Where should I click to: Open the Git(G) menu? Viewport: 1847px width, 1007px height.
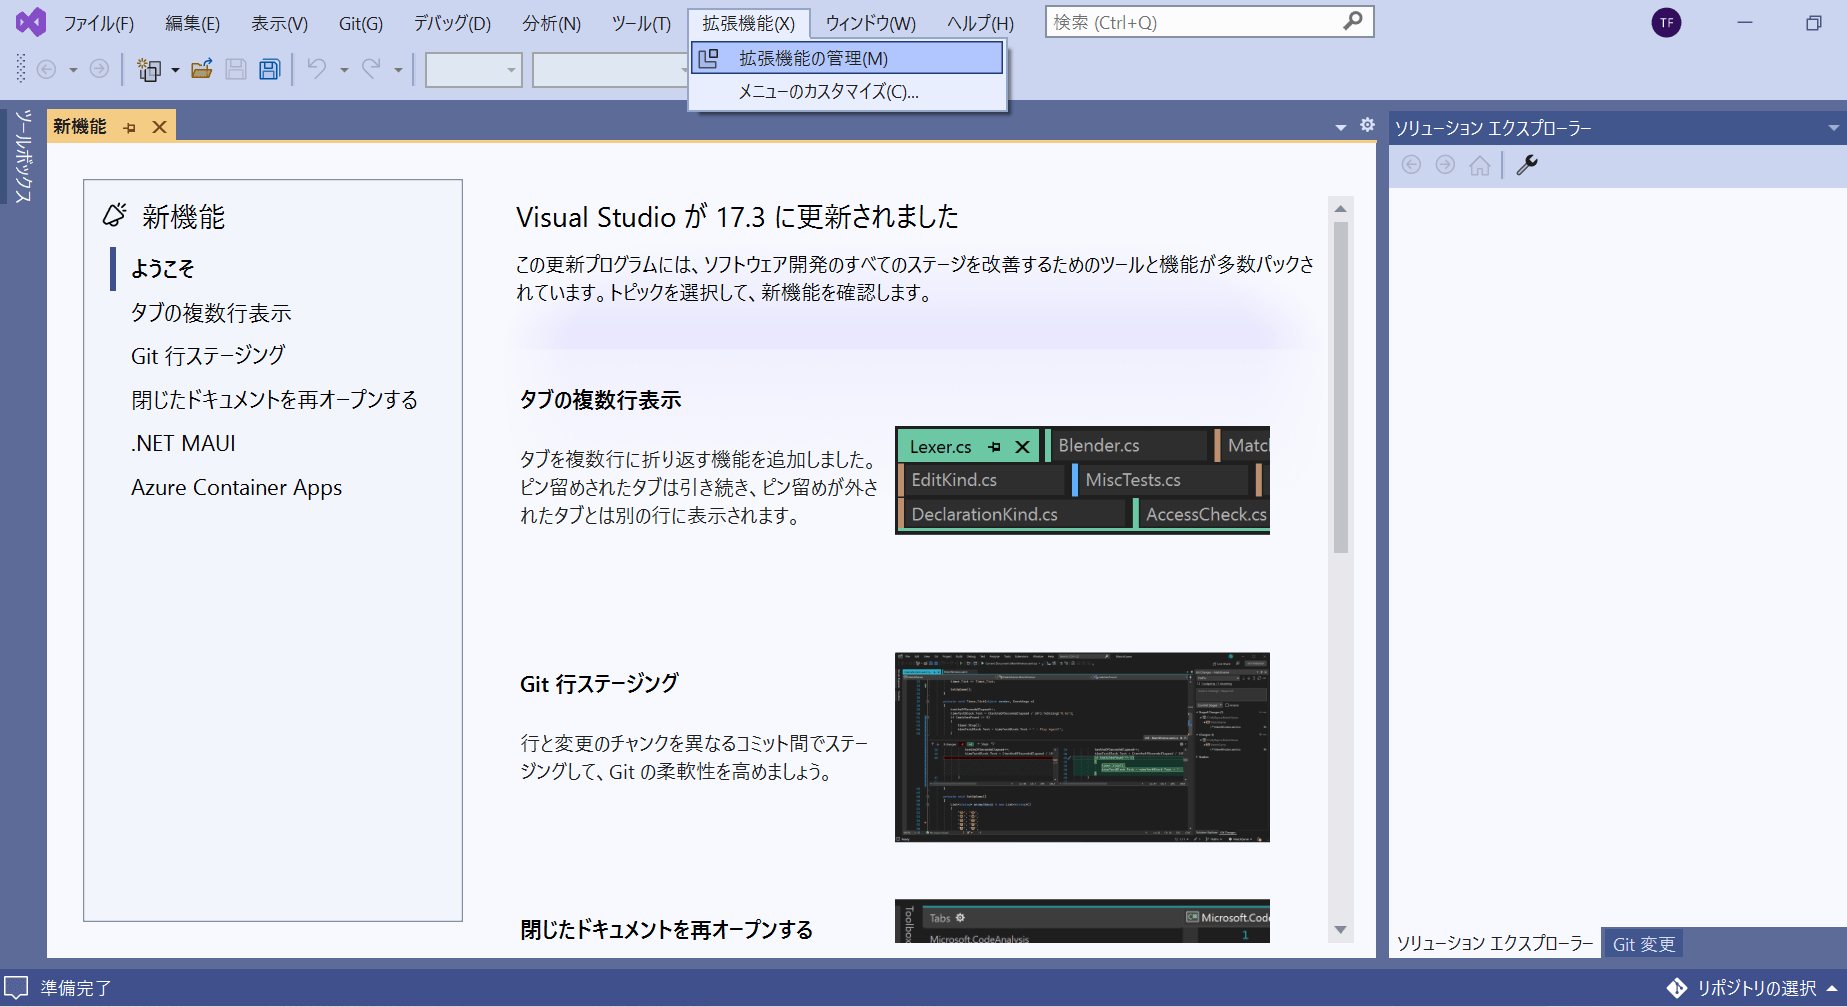point(361,23)
